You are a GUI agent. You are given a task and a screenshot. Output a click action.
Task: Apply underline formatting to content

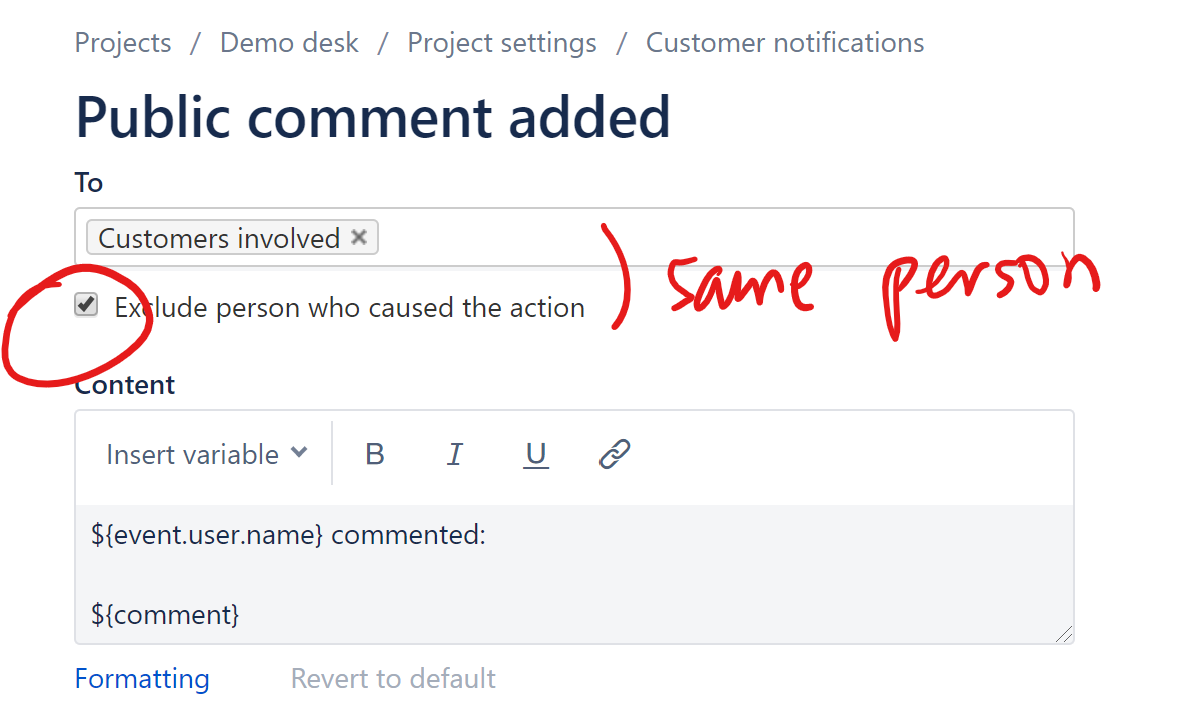coord(535,454)
